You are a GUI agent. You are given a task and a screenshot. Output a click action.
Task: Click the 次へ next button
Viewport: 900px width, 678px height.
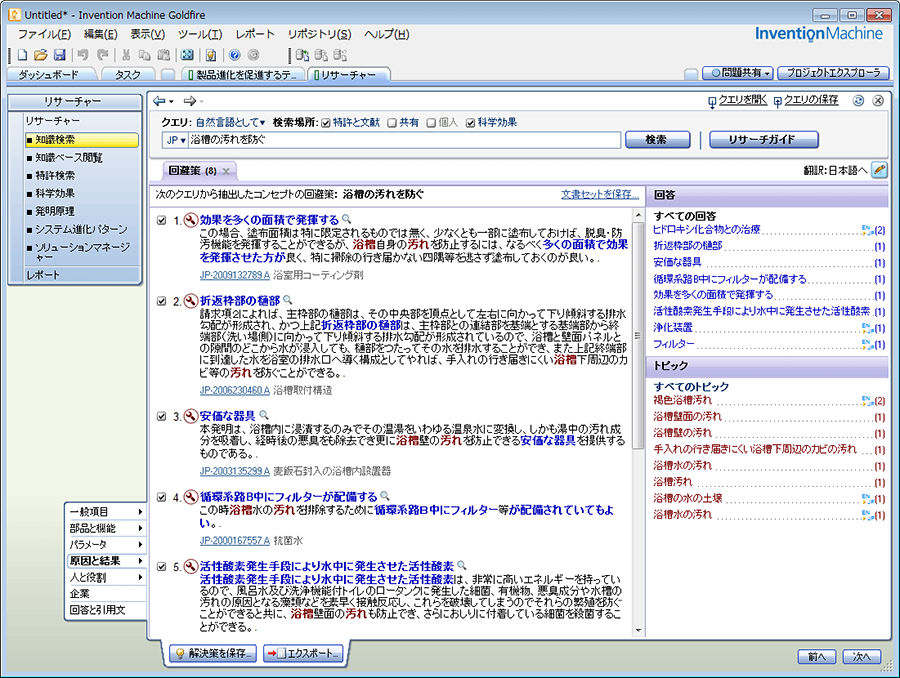862,657
